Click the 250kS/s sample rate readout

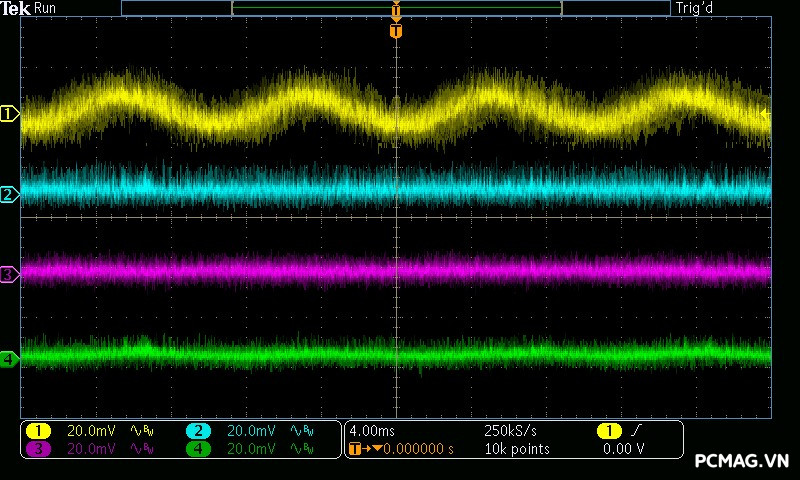click(x=509, y=431)
